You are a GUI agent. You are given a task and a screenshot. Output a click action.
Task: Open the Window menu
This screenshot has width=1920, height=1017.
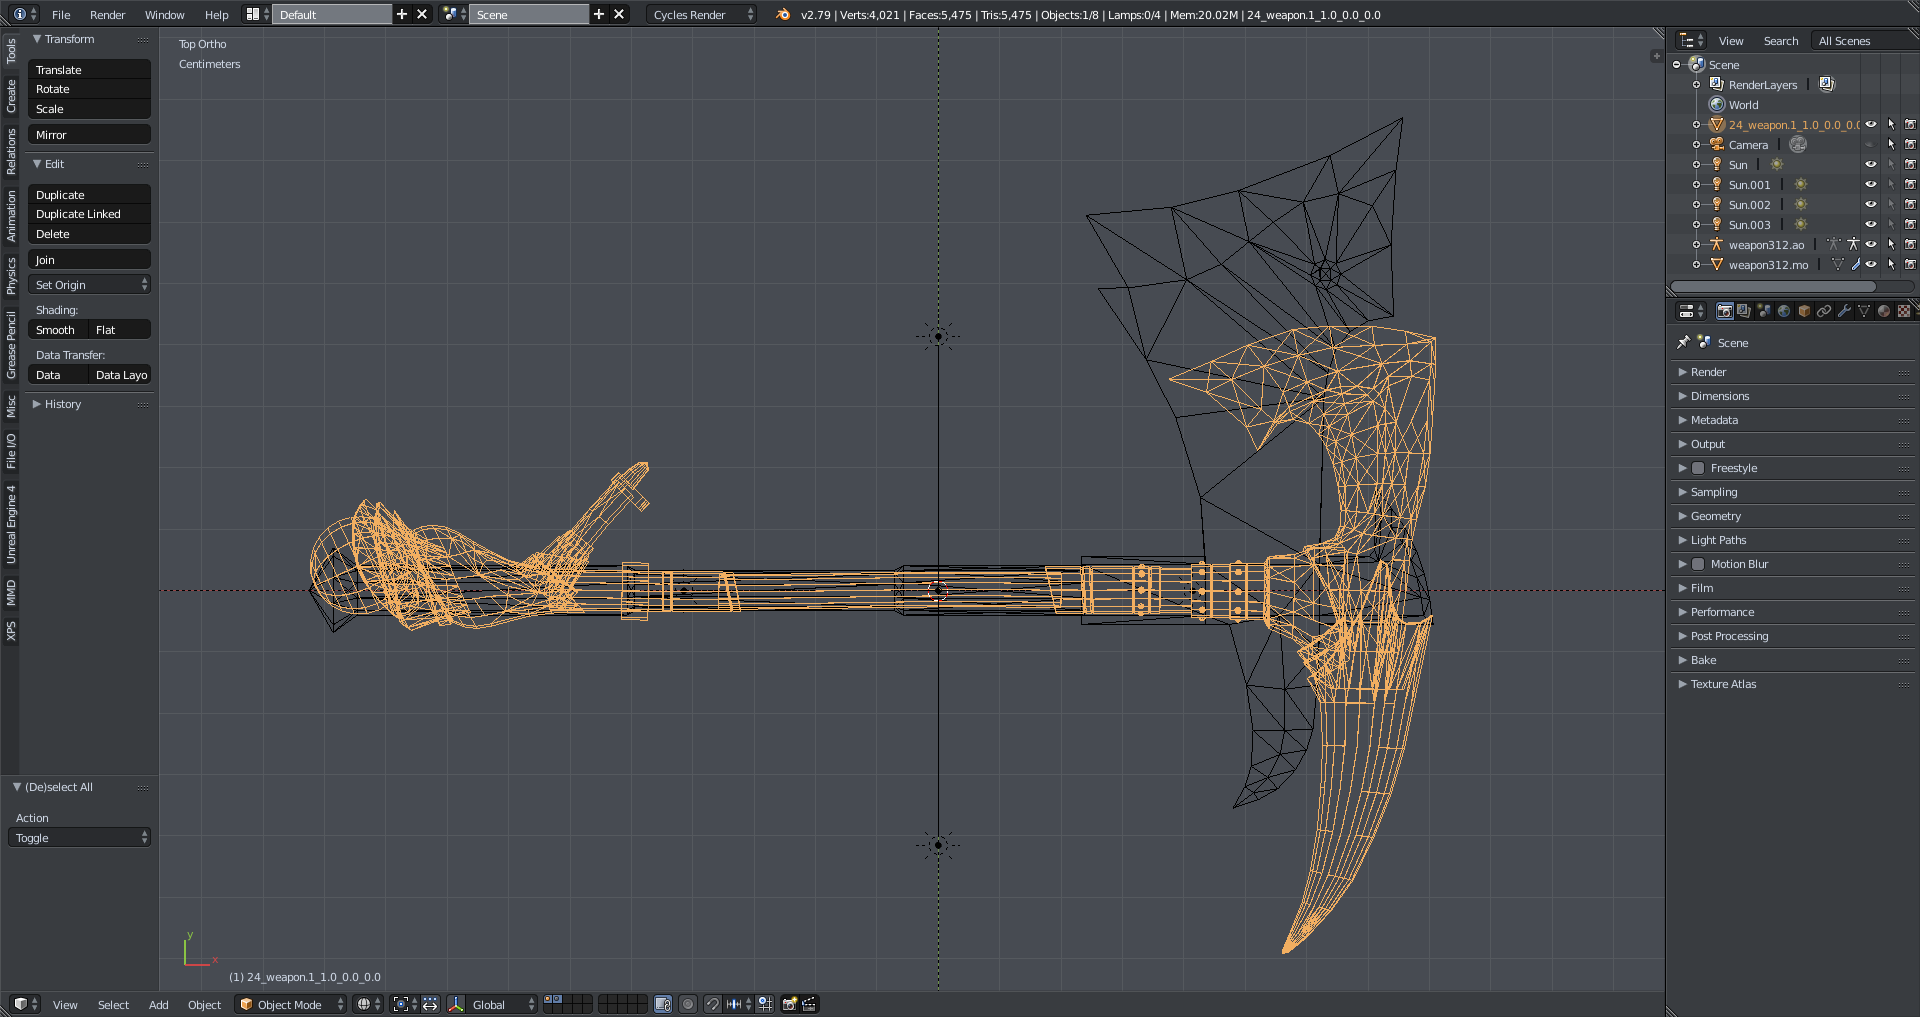click(164, 14)
